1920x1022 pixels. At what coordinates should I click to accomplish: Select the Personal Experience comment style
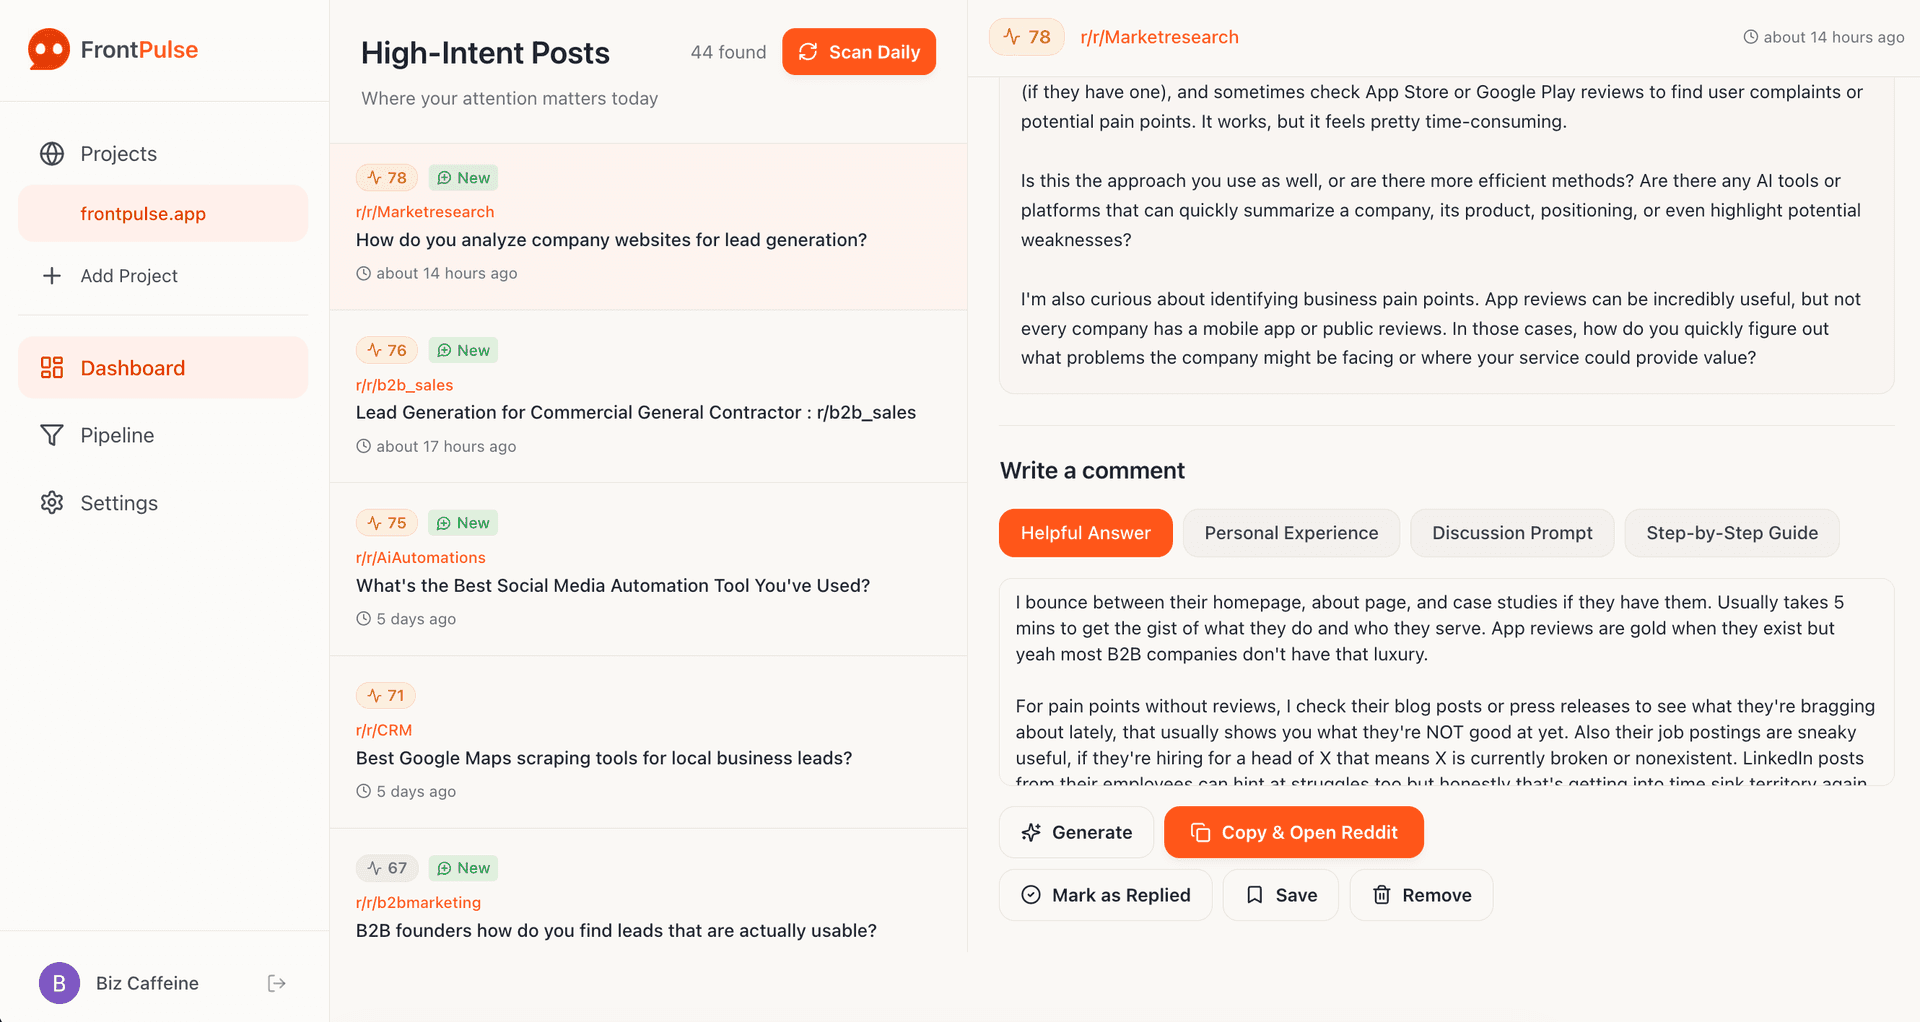[x=1291, y=533]
